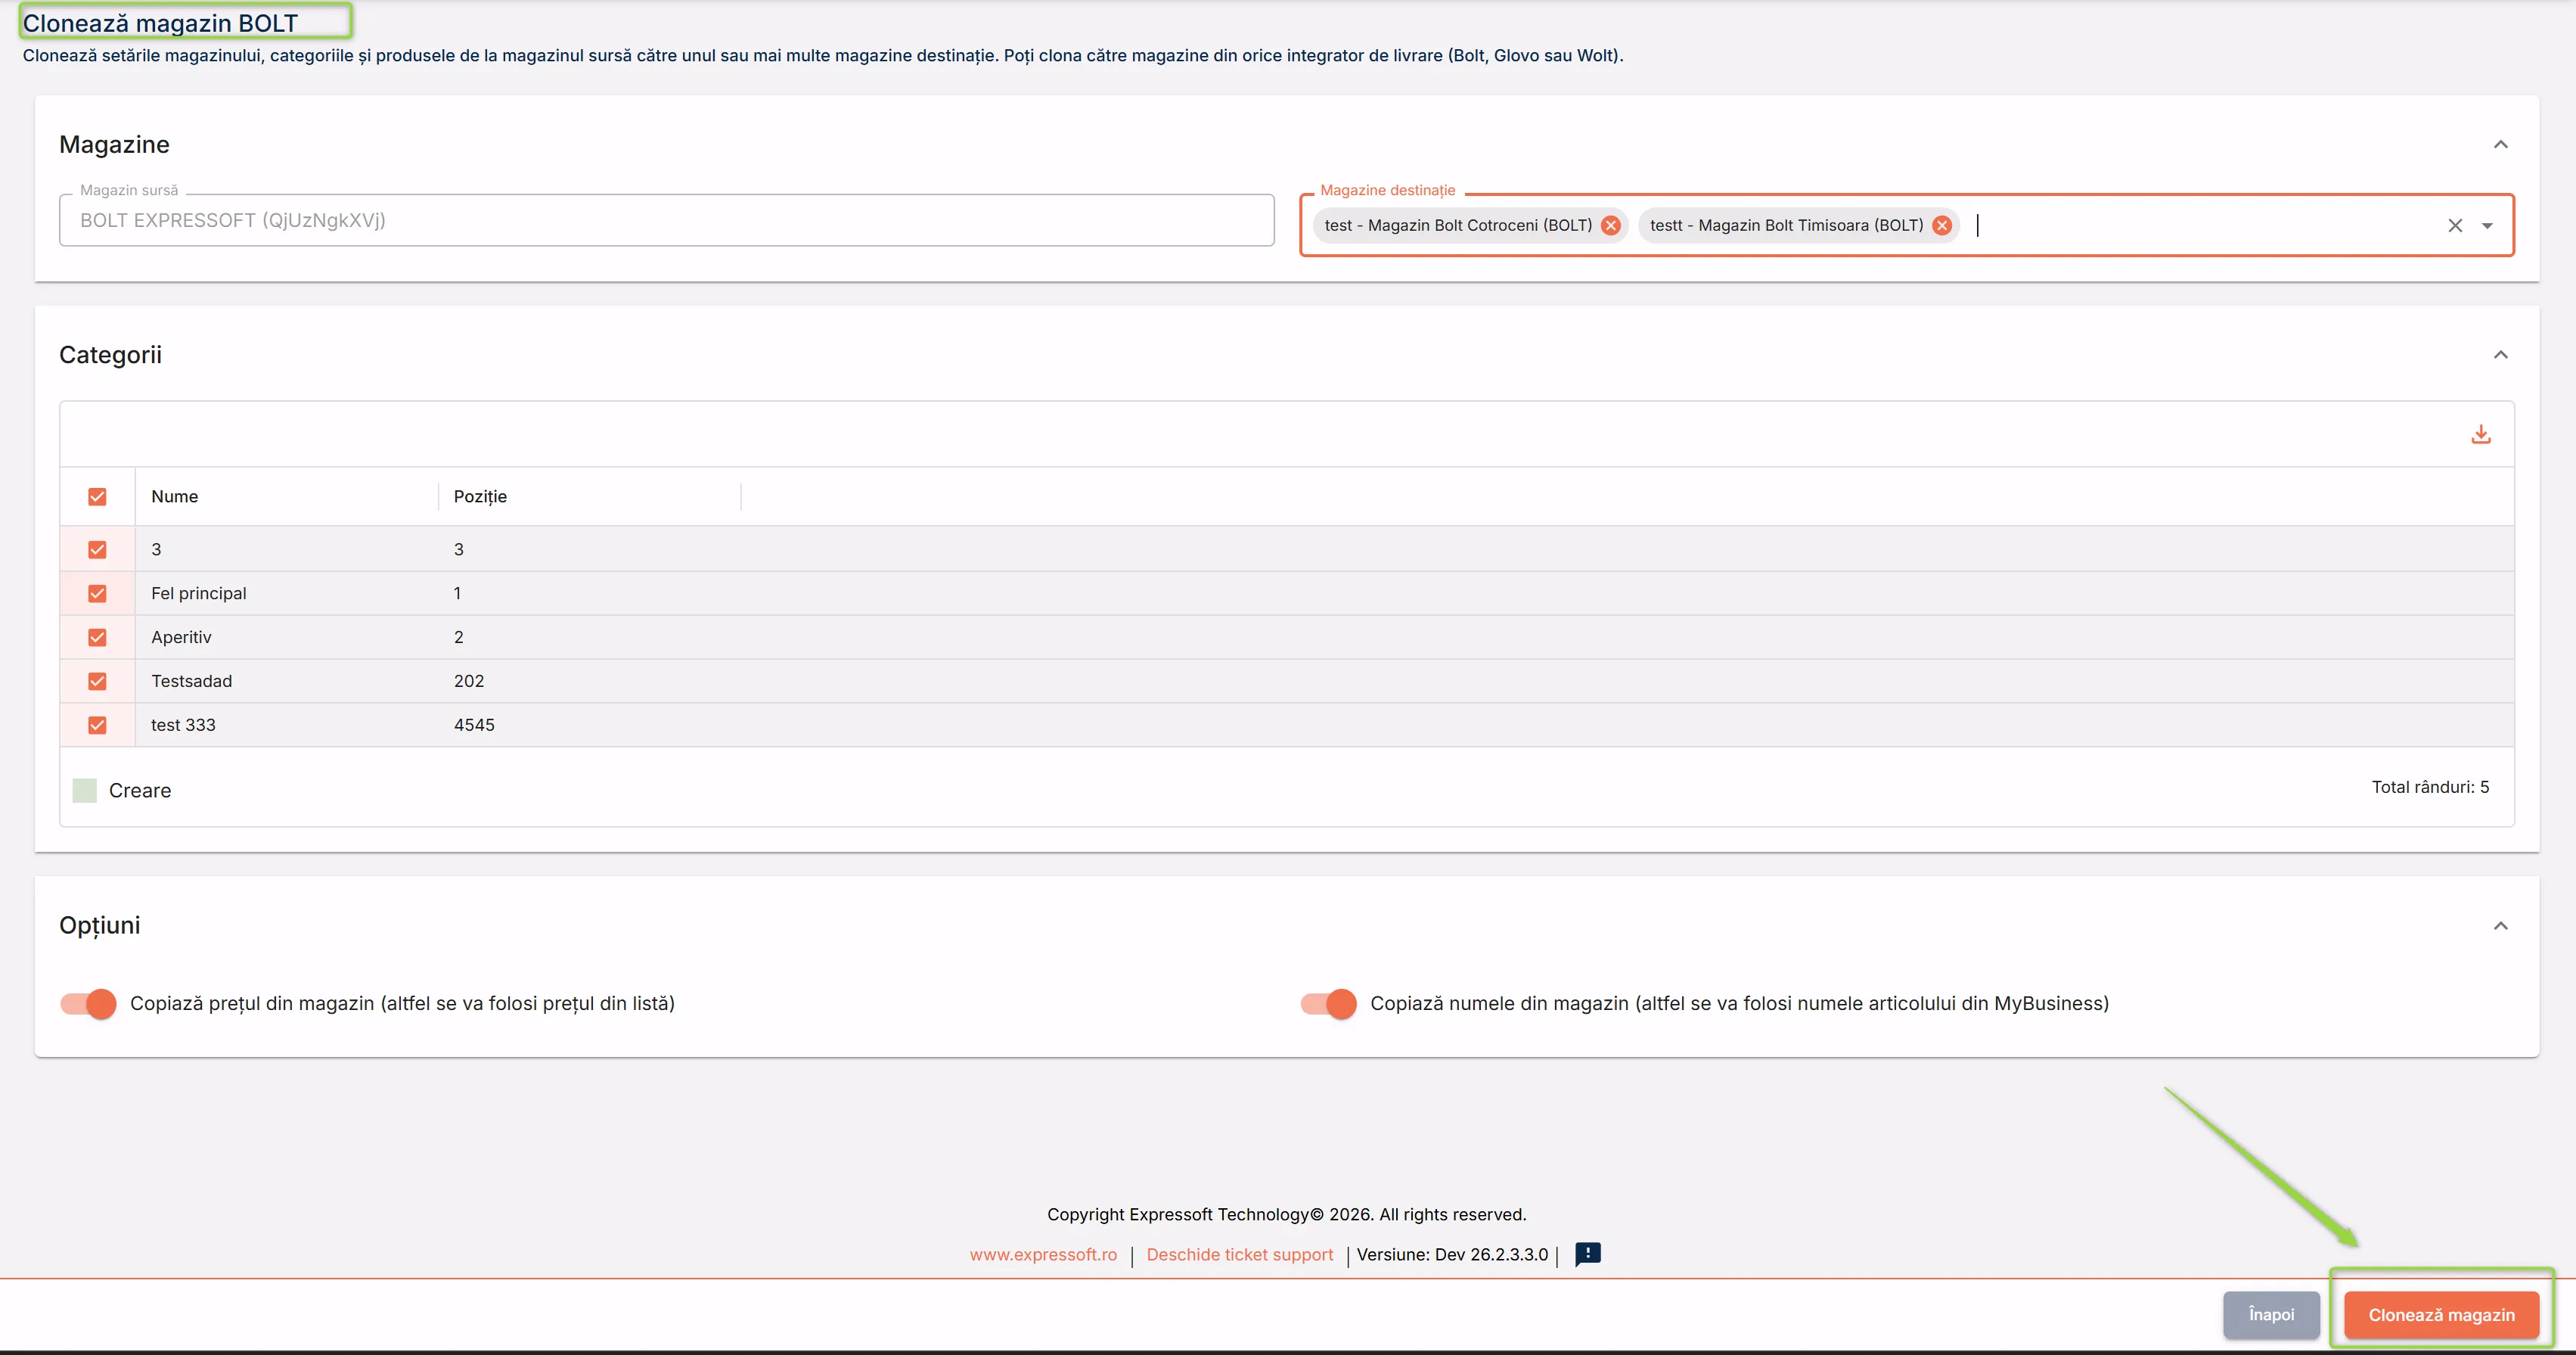
Task: Click the Total rânduri: 5 text
Action: 2430,787
